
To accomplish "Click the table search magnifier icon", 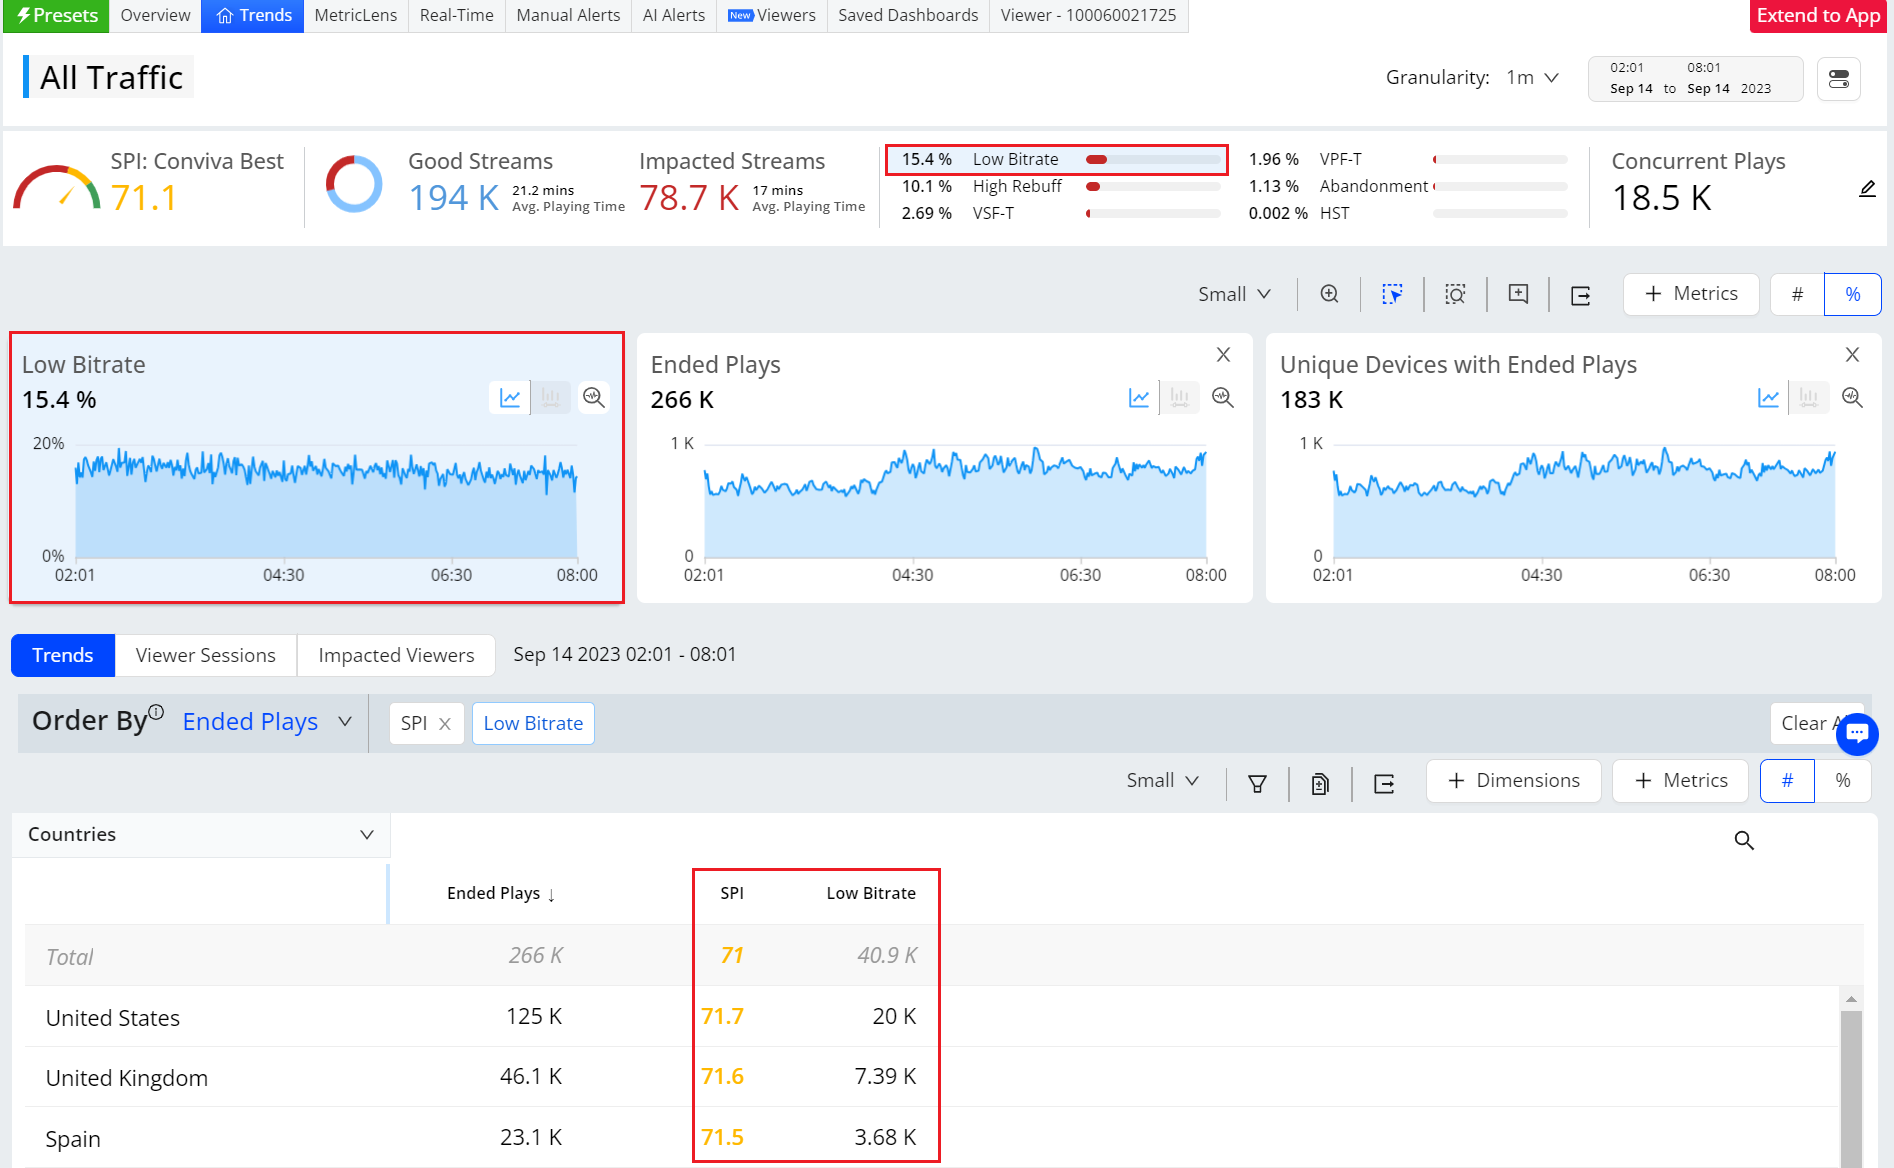I will coord(1744,841).
